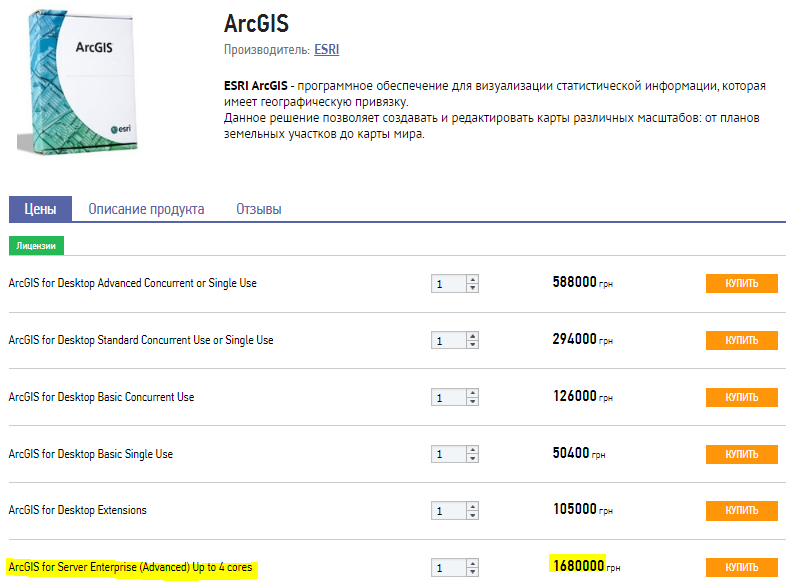Click quantity field for Desktop Basic Concurrent Use
The width and height of the screenshot is (802, 588).
coord(449,397)
